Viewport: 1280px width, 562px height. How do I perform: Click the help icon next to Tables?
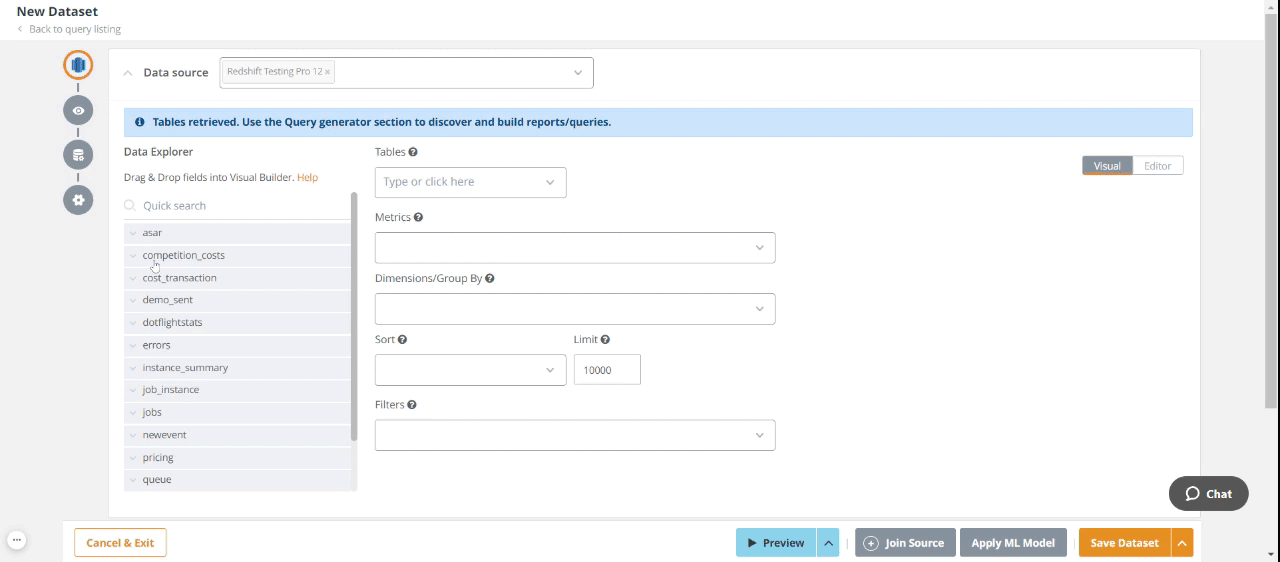coord(413,152)
